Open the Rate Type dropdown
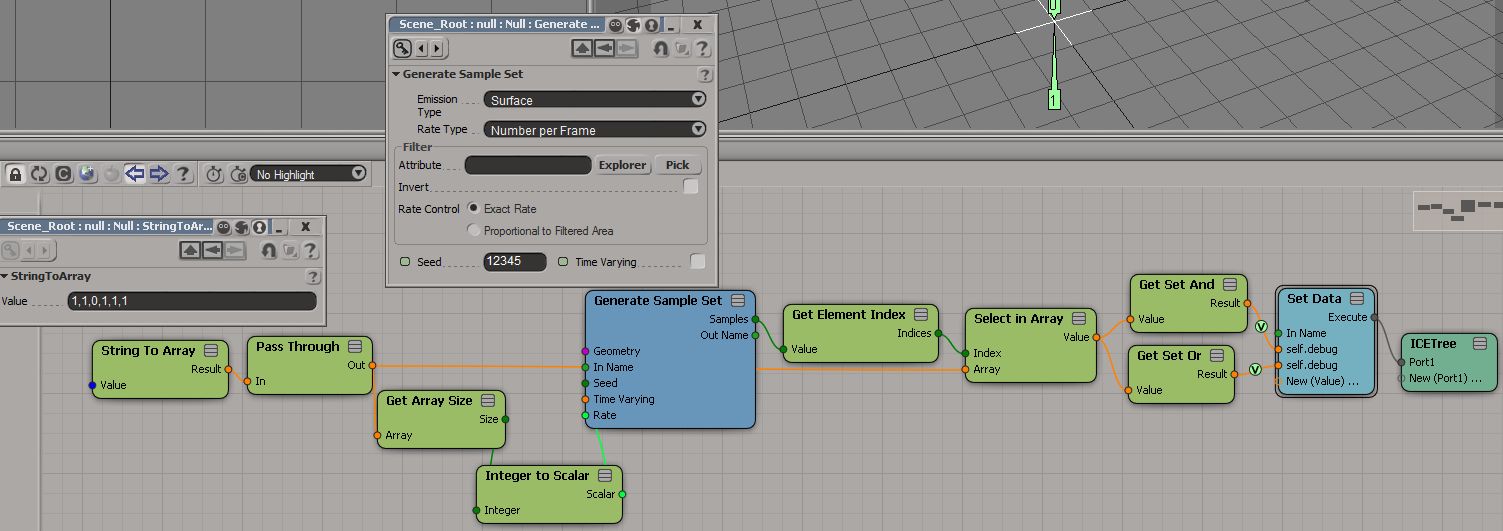Screen dimensions: 1503x531 [595, 130]
